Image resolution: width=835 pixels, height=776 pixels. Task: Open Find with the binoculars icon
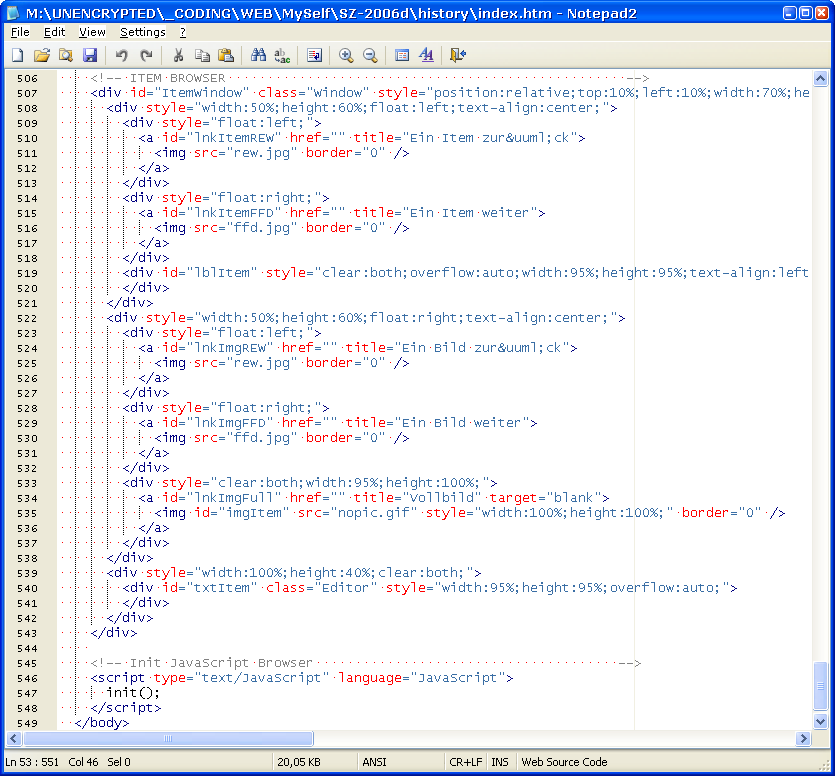(x=258, y=55)
